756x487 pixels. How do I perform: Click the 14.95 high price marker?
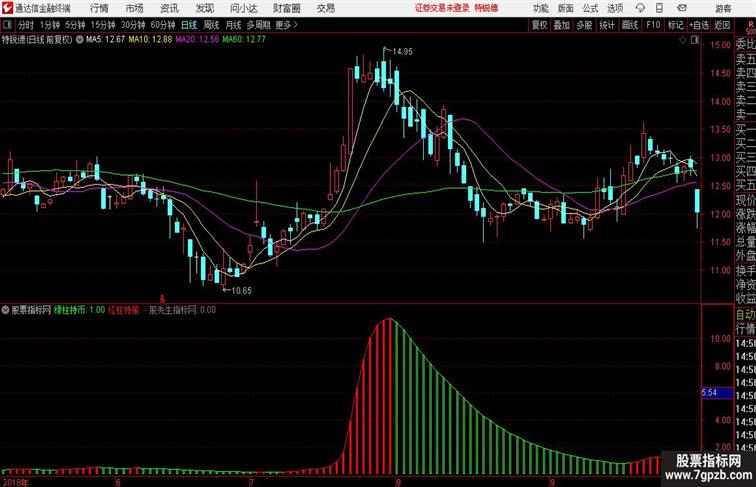pyautogui.click(x=402, y=52)
